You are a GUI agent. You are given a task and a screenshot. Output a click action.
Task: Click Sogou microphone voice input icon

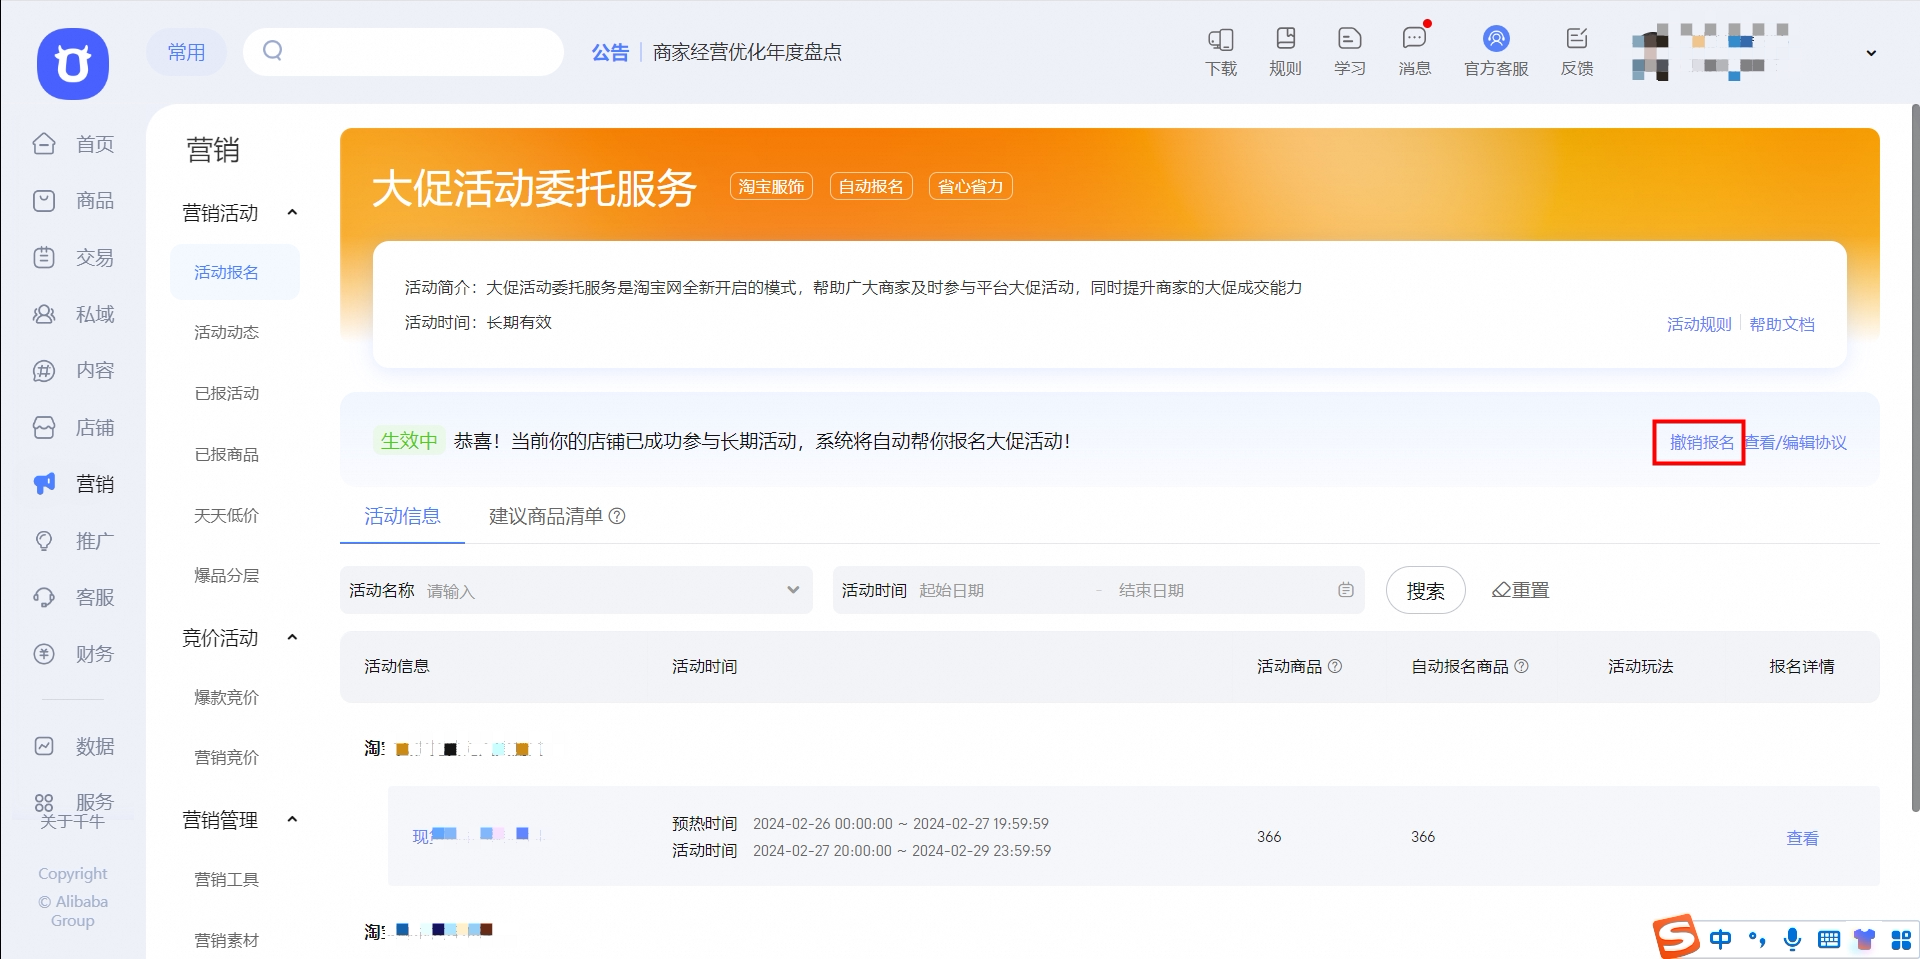click(x=1793, y=939)
